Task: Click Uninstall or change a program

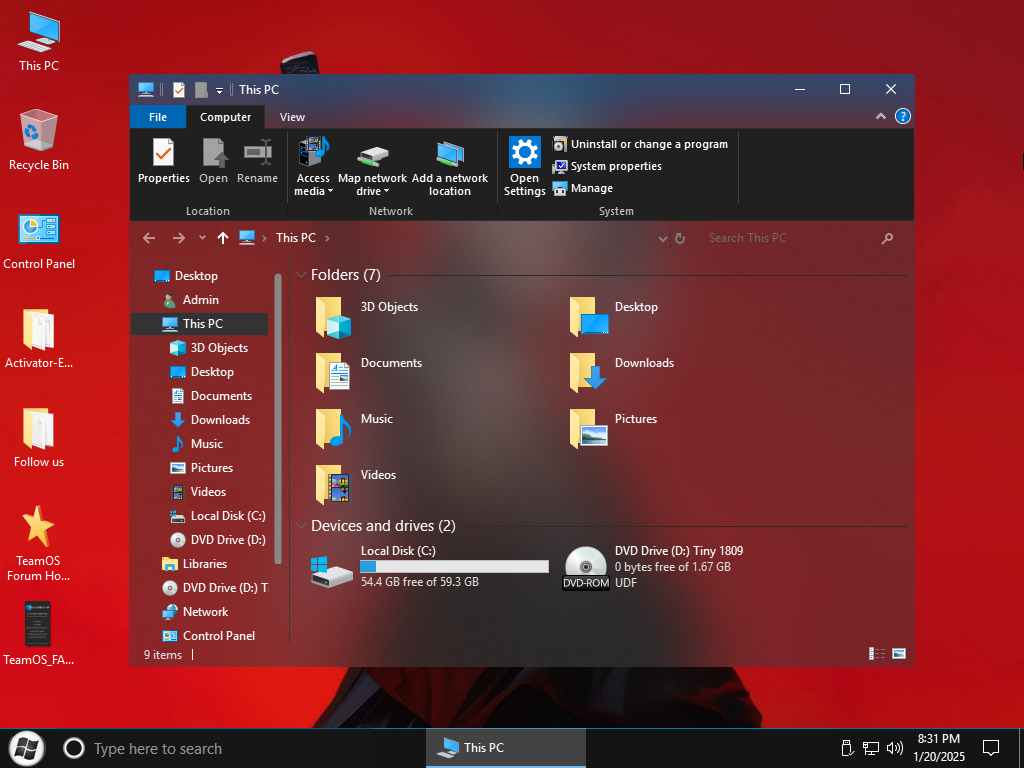Action: (640, 144)
